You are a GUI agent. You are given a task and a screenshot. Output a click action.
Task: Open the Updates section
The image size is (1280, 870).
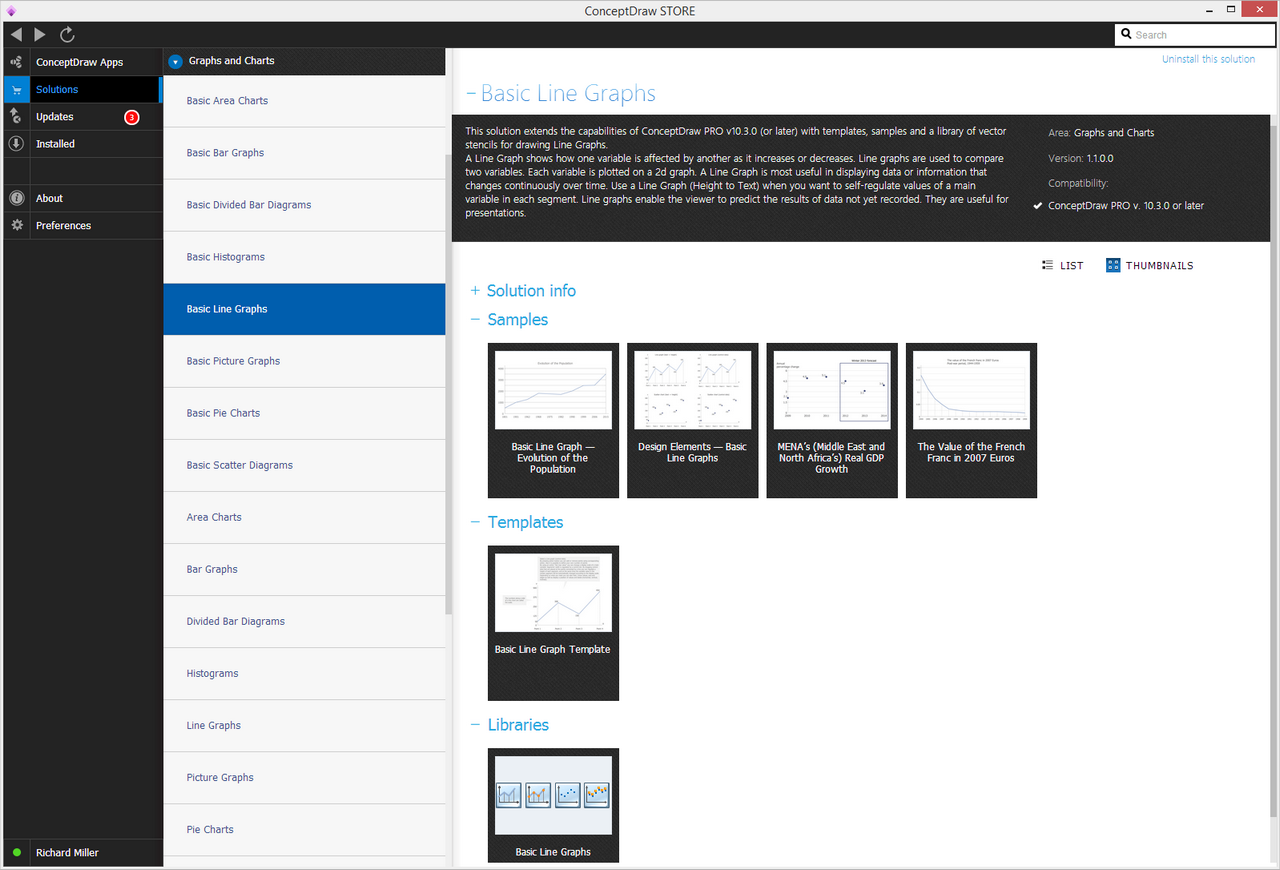click(x=55, y=117)
